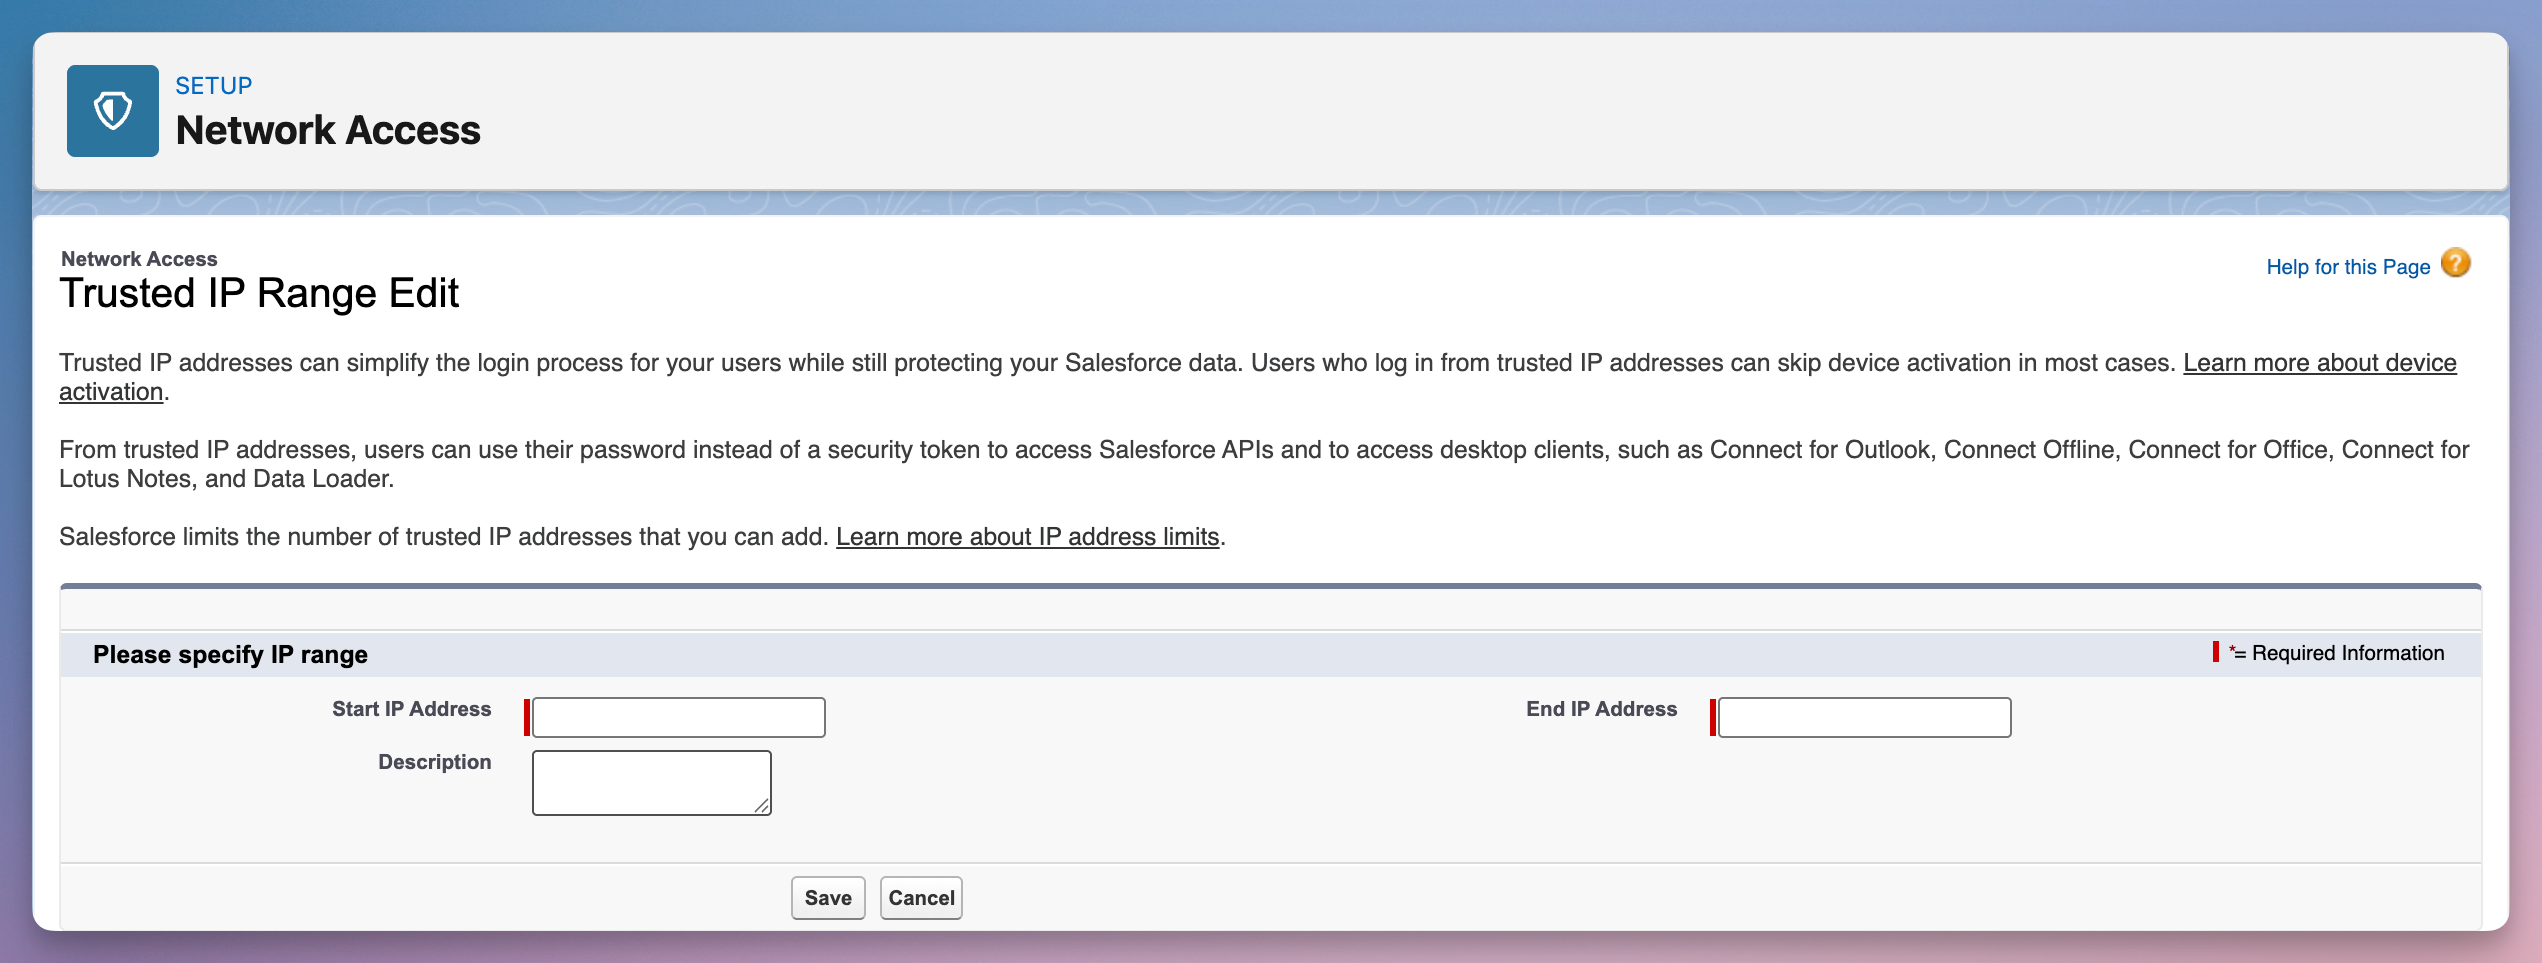The width and height of the screenshot is (2542, 963).
Task: Click the Please specify IP range header
Action: click(x=230, y=655)
